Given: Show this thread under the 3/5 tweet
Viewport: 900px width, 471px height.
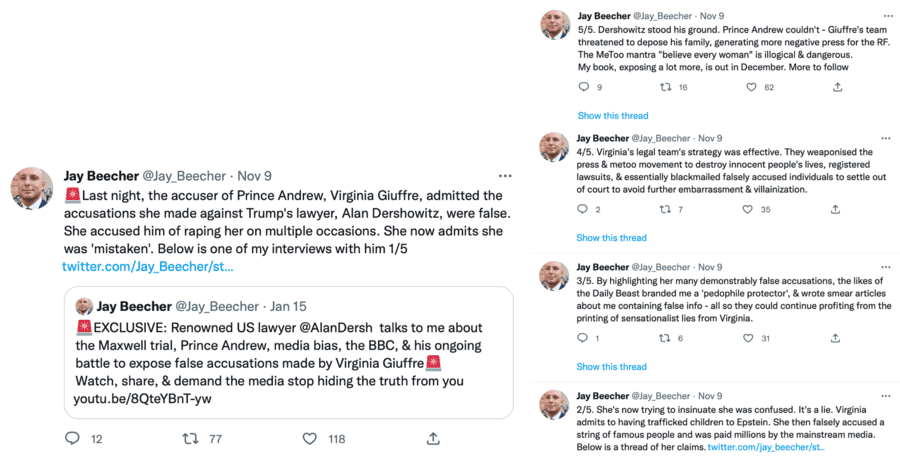Looking at the screenshot, I should 612,366.
